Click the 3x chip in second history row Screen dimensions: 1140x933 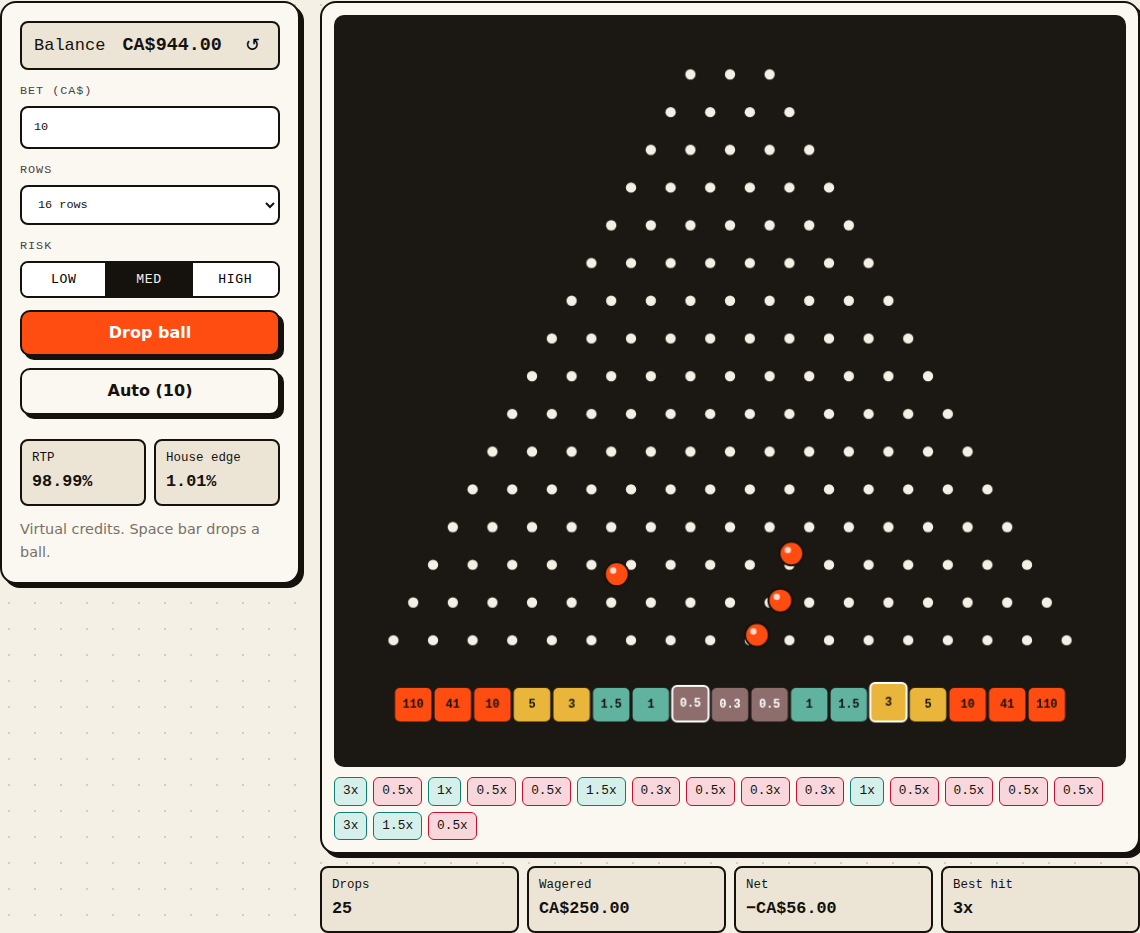(x=350, y=825)
